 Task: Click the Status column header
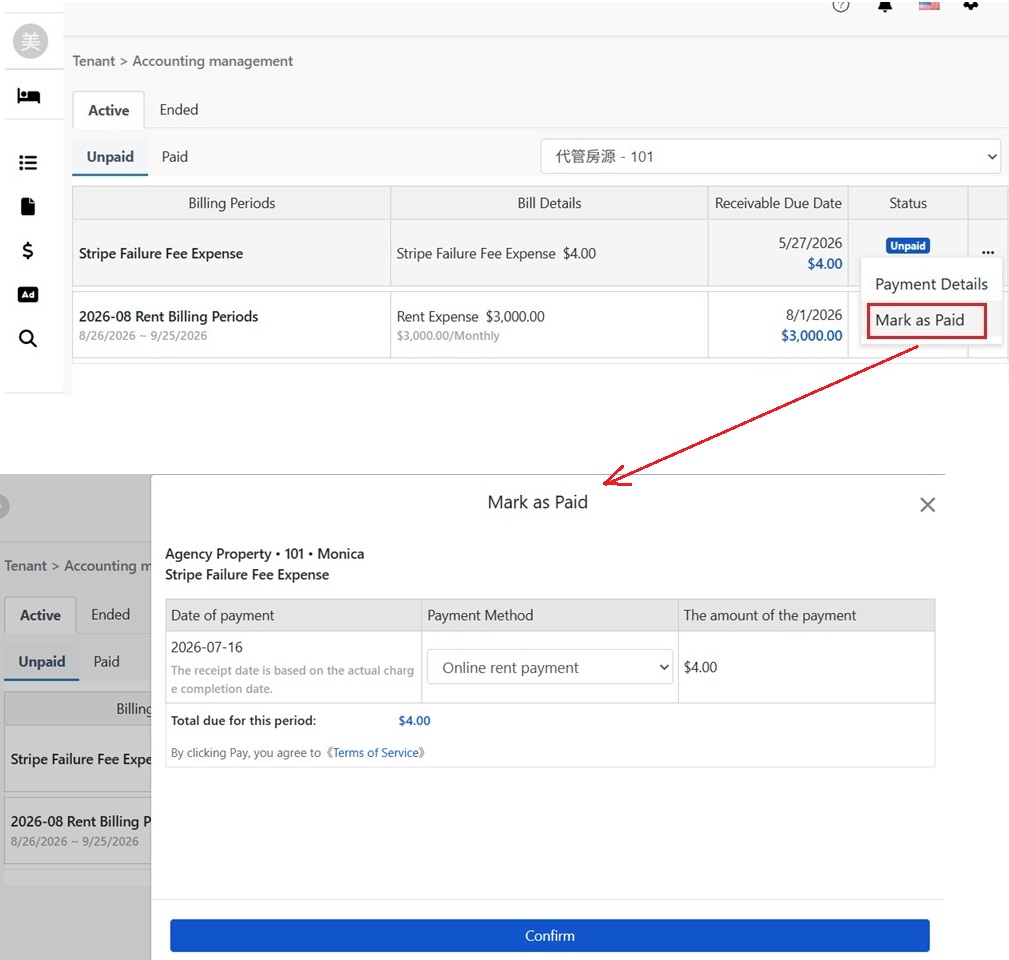(907, 203)
